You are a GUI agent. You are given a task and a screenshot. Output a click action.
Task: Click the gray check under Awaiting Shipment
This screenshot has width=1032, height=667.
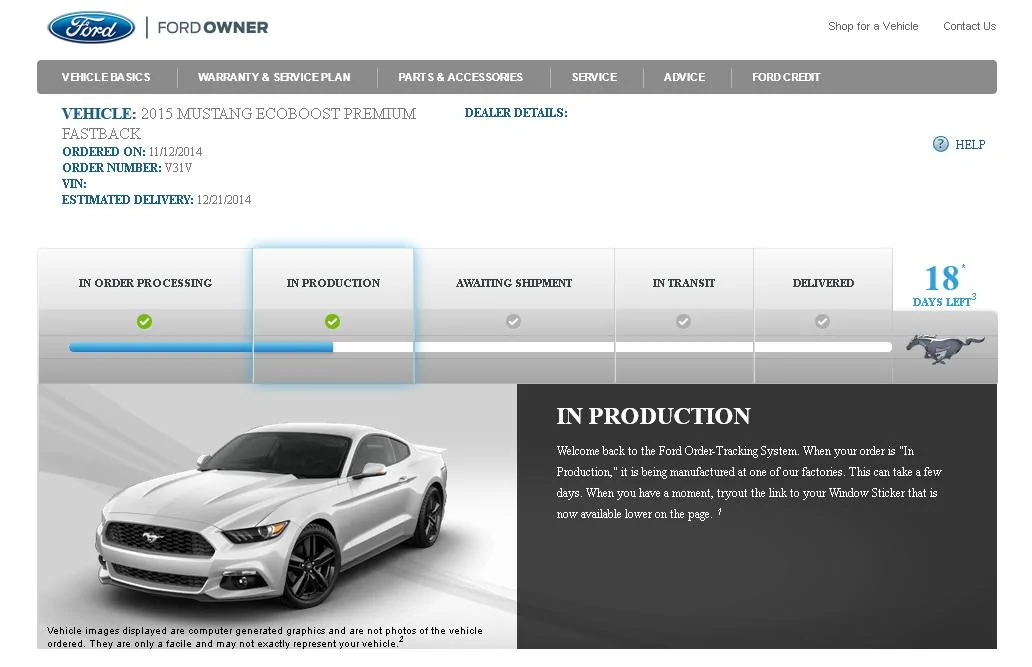click(x=513, y=321)
